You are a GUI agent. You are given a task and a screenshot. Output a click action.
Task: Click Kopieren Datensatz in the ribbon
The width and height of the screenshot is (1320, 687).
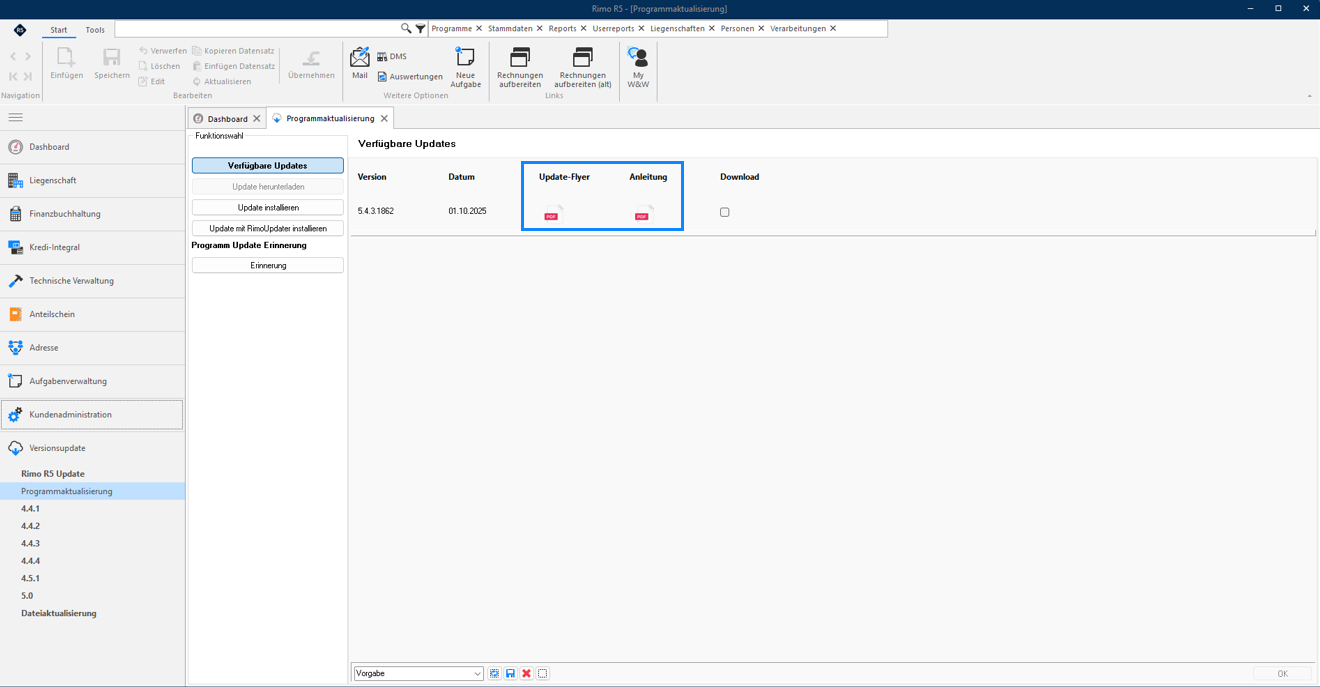(233, 51)
